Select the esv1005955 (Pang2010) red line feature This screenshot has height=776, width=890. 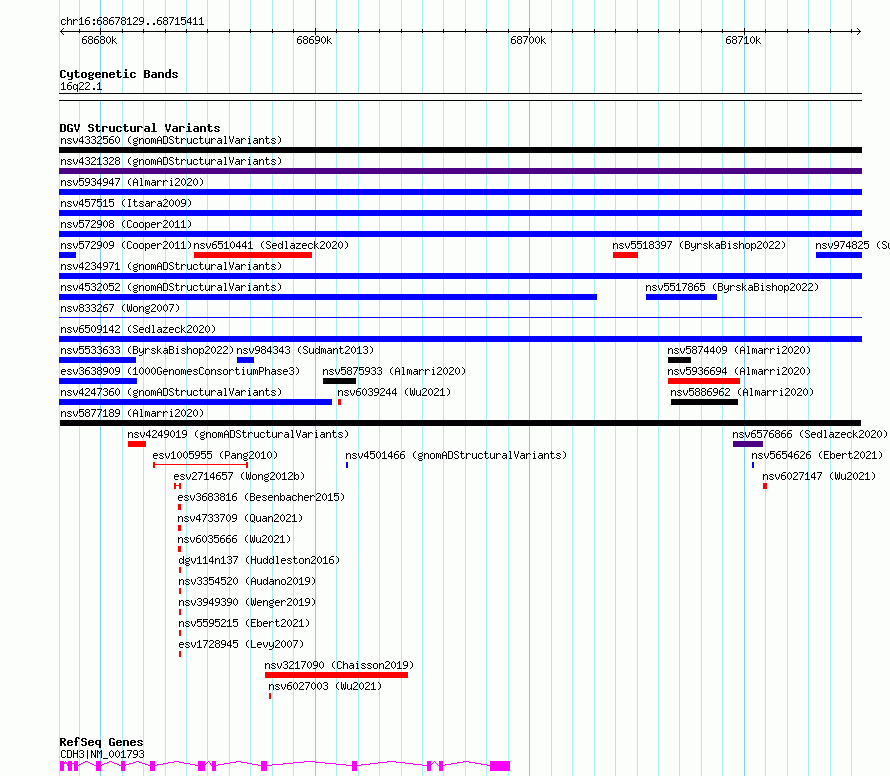[200, 465]
